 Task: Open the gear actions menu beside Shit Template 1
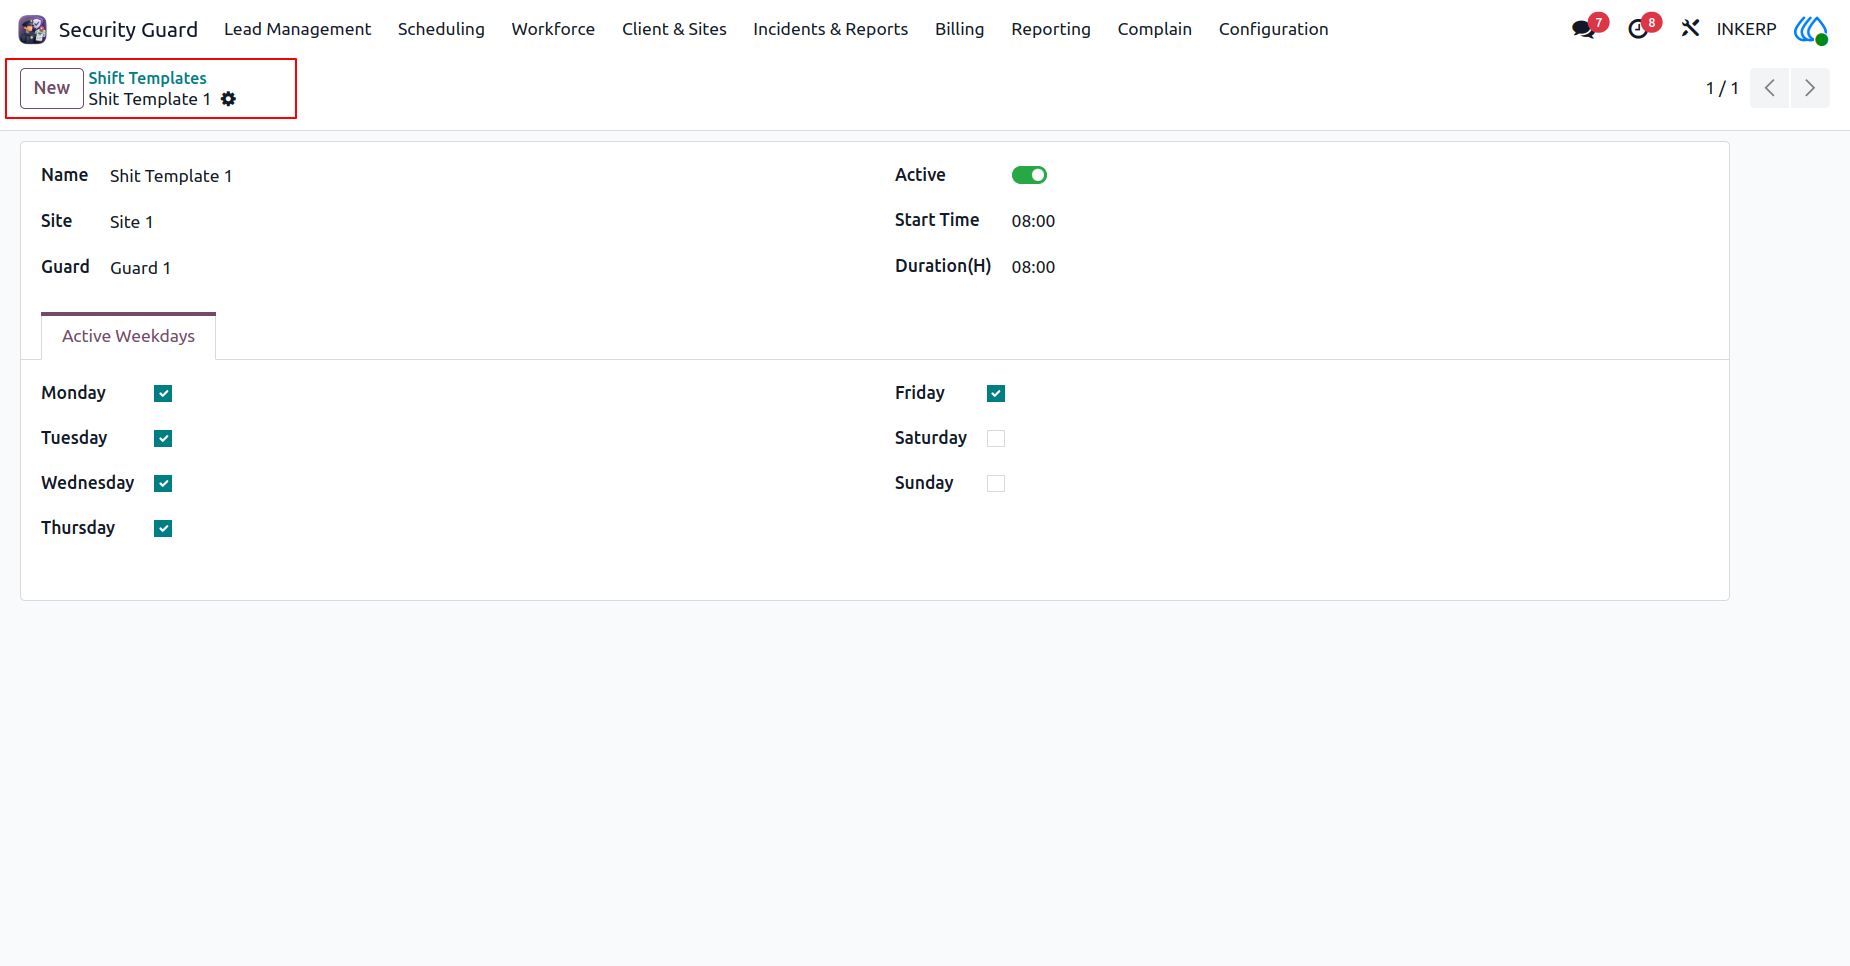(x=228, y=99)
